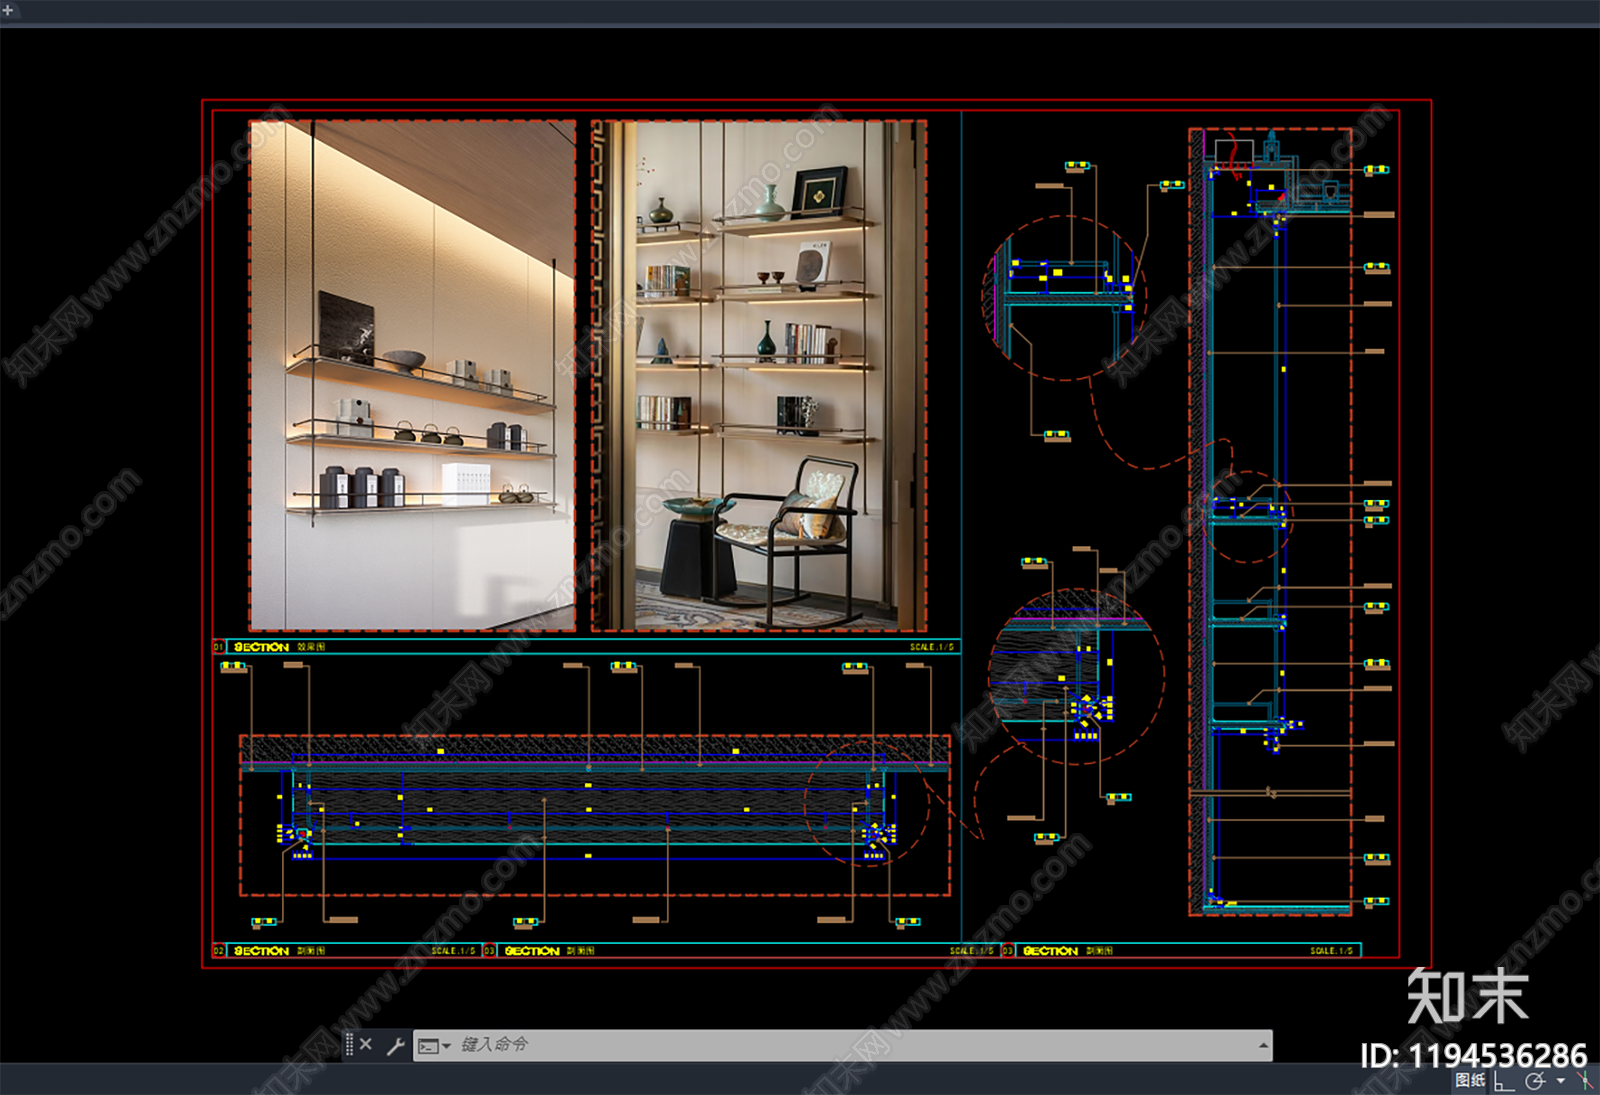Click the upper circular detail callout

click(x=1066, y=298)
